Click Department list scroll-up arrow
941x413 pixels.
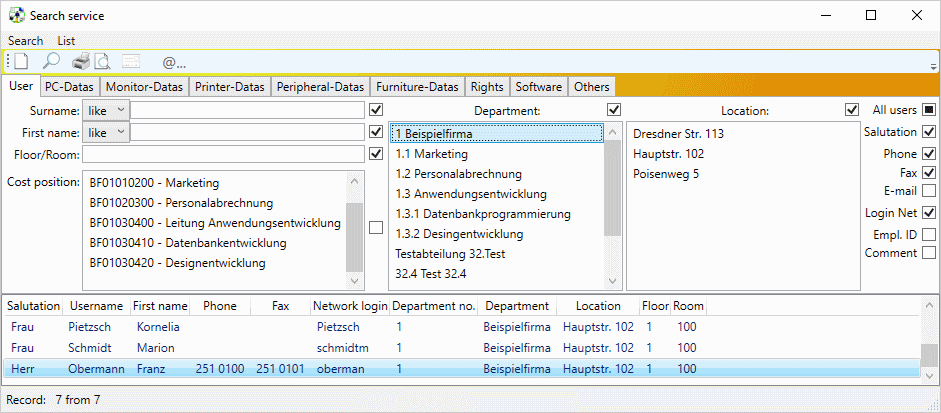[612, 133]
